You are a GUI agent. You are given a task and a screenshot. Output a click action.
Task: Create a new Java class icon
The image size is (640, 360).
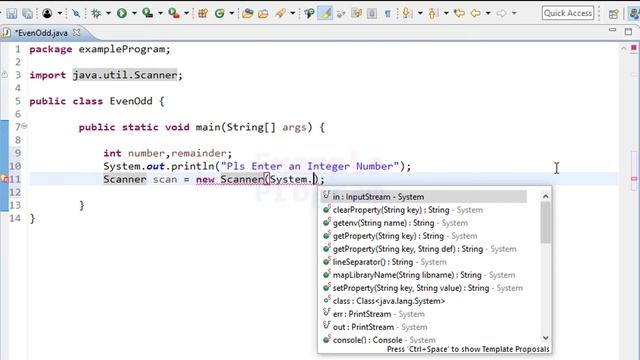220,13
